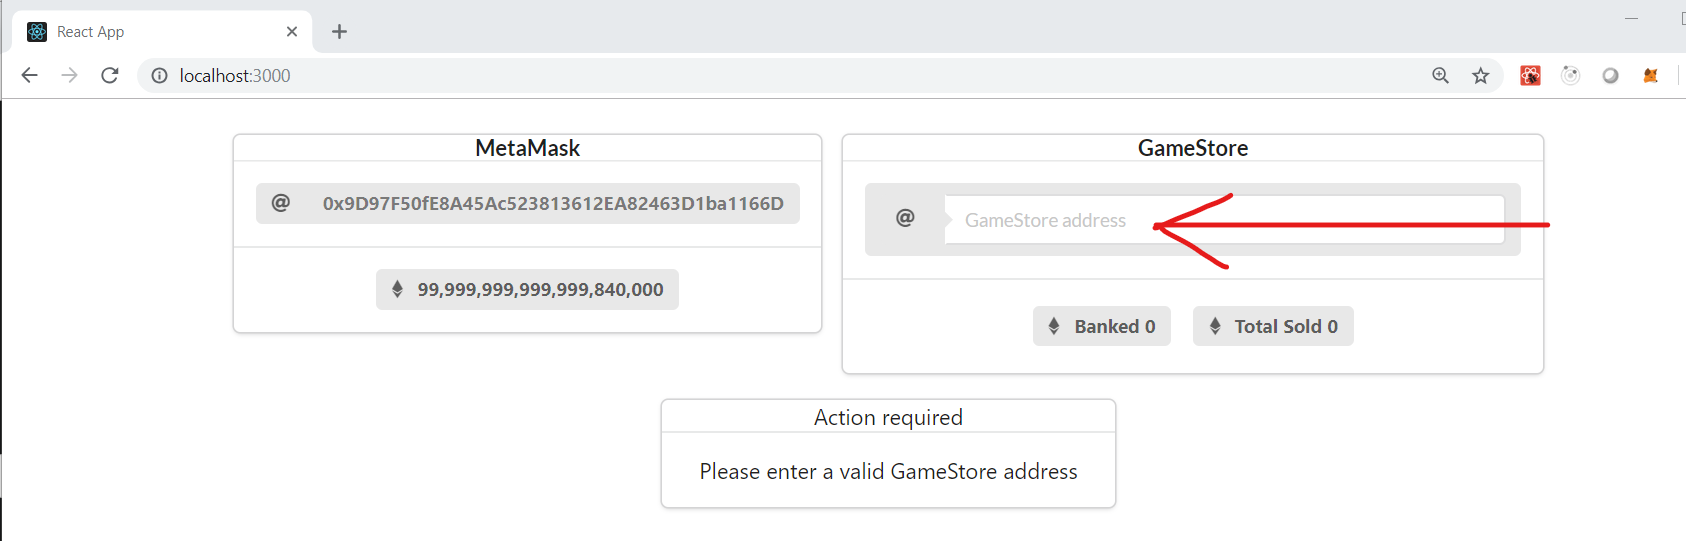Click the React logo favicon on tab
The width and height of the screenshot is (1686, 541).
tap(37, 32)
